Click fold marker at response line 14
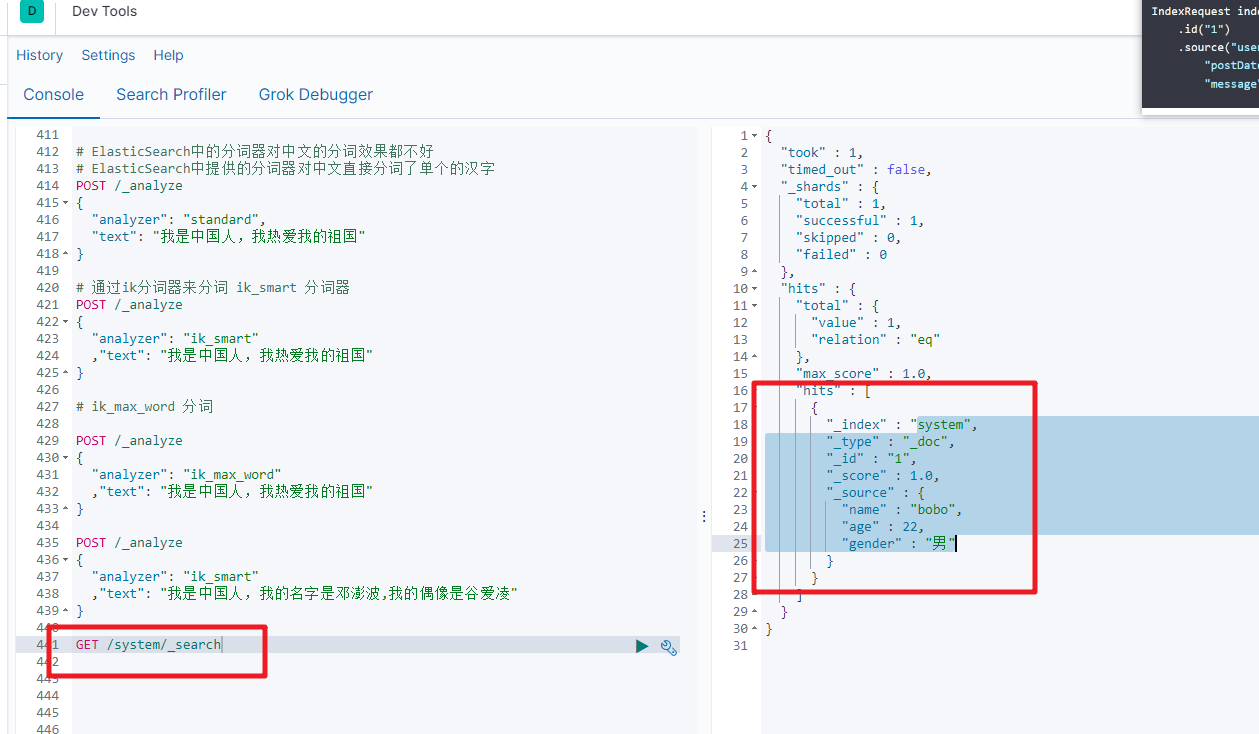Viewport: 1259px width, 734px height. (755, 356)
